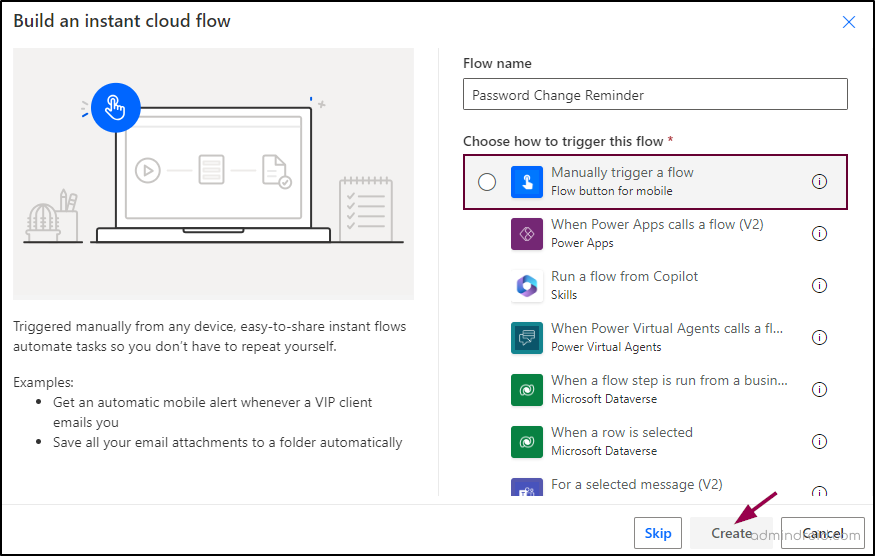The image size is (875, 556).
Task: Show info for Power Apps V2 trigger
Action: (x=819, y=234)
